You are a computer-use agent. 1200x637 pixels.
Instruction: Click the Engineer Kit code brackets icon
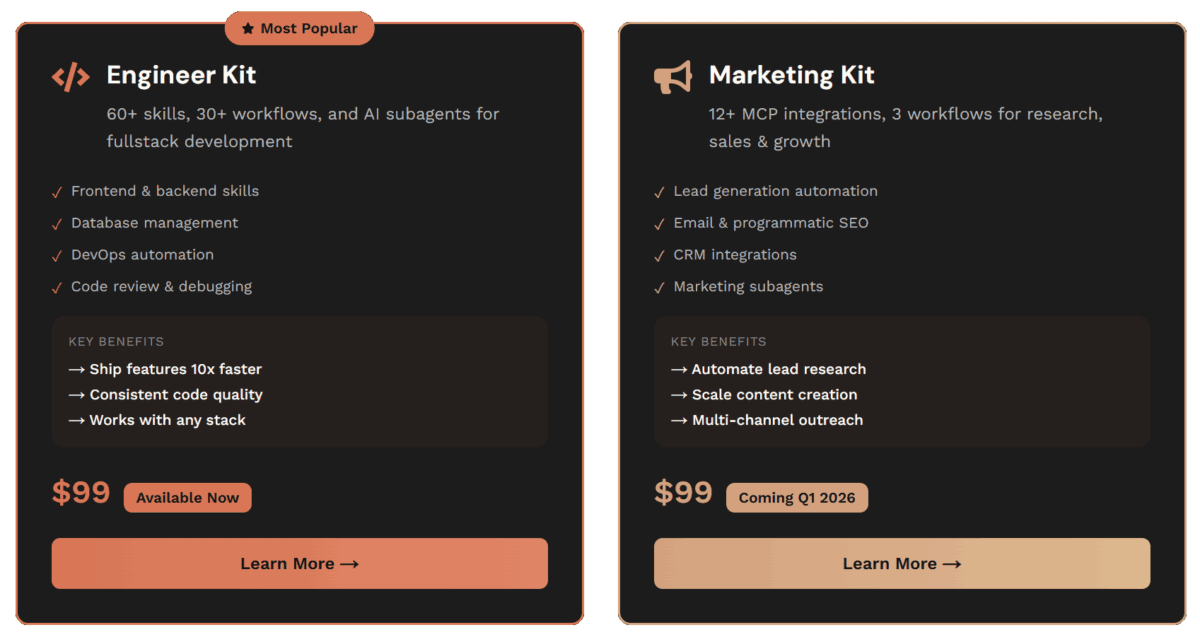coord(70,76)
